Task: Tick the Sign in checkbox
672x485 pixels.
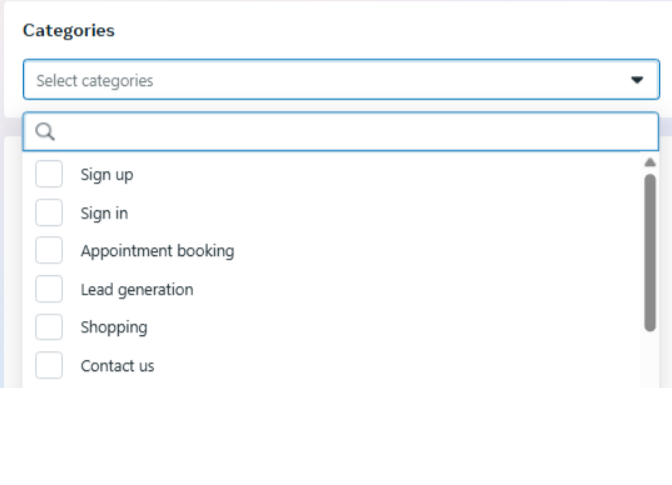Action: click(49, 213)
